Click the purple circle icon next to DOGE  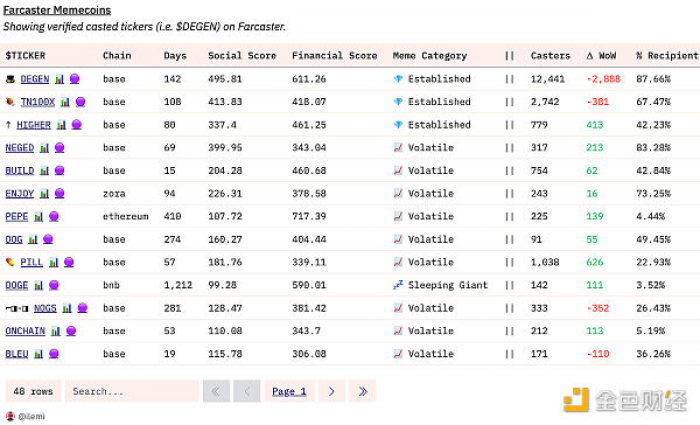pos(54,285)
